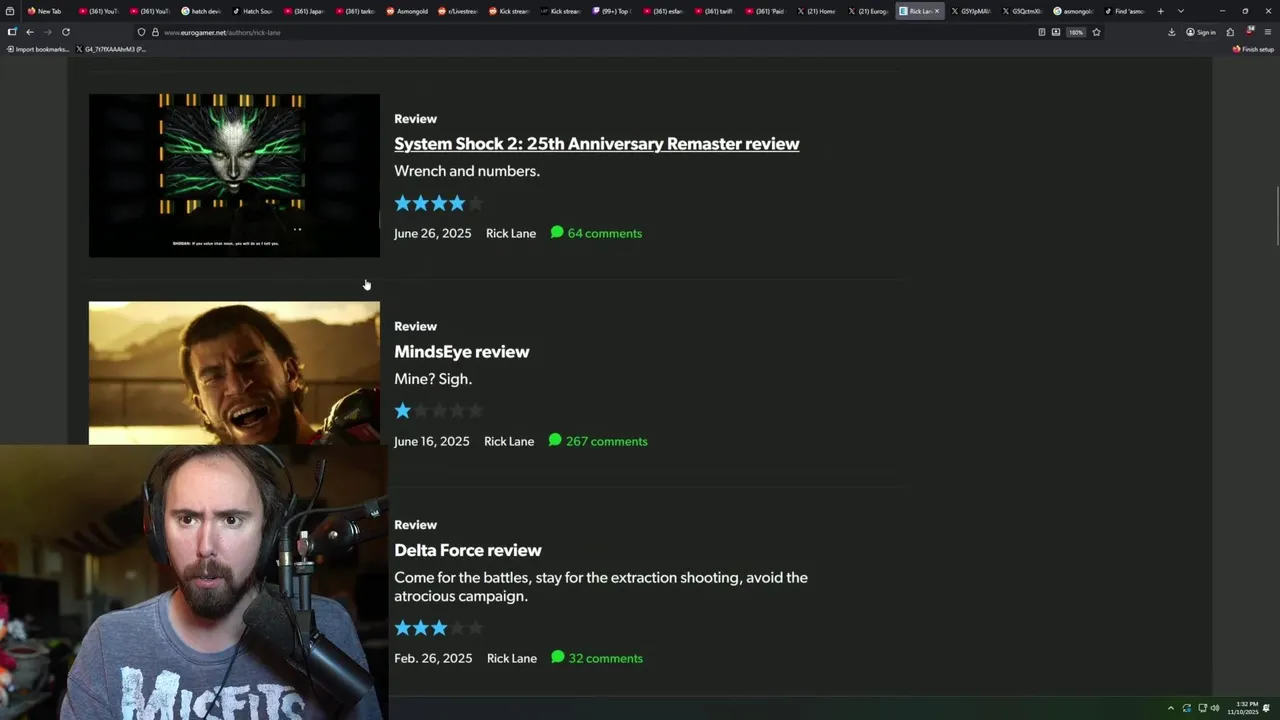Click the System Shock 2 star rating

pos(439,203)
